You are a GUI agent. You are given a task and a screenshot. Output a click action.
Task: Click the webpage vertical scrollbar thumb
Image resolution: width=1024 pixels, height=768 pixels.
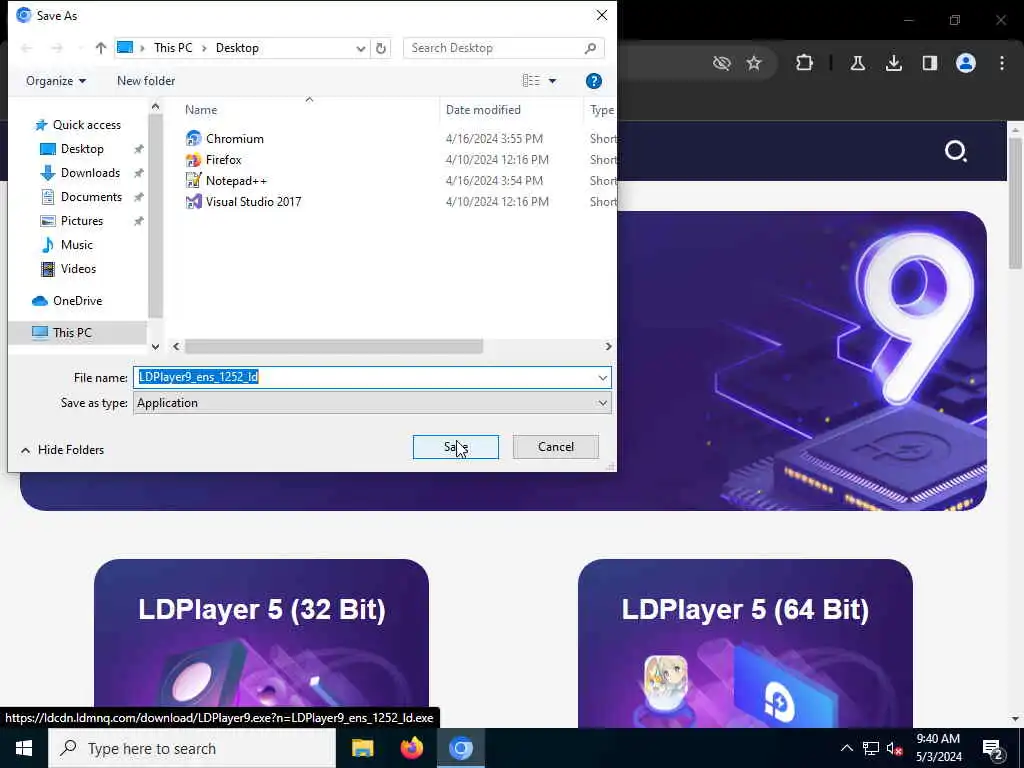coord(1015,202)
